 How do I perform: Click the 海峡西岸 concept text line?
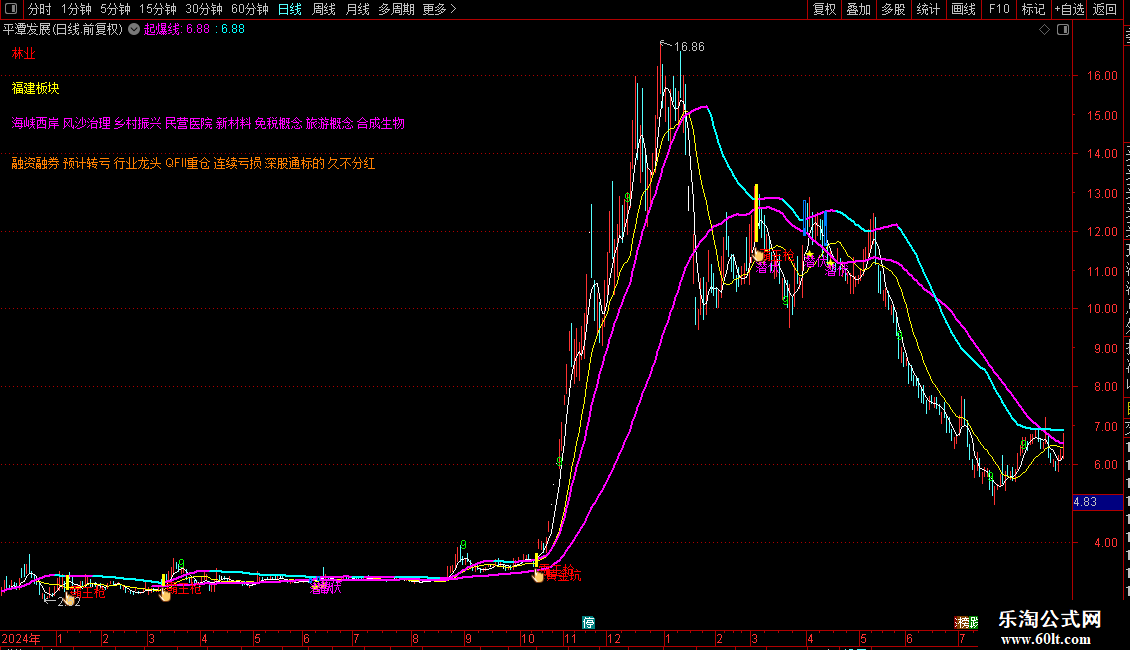208,123
